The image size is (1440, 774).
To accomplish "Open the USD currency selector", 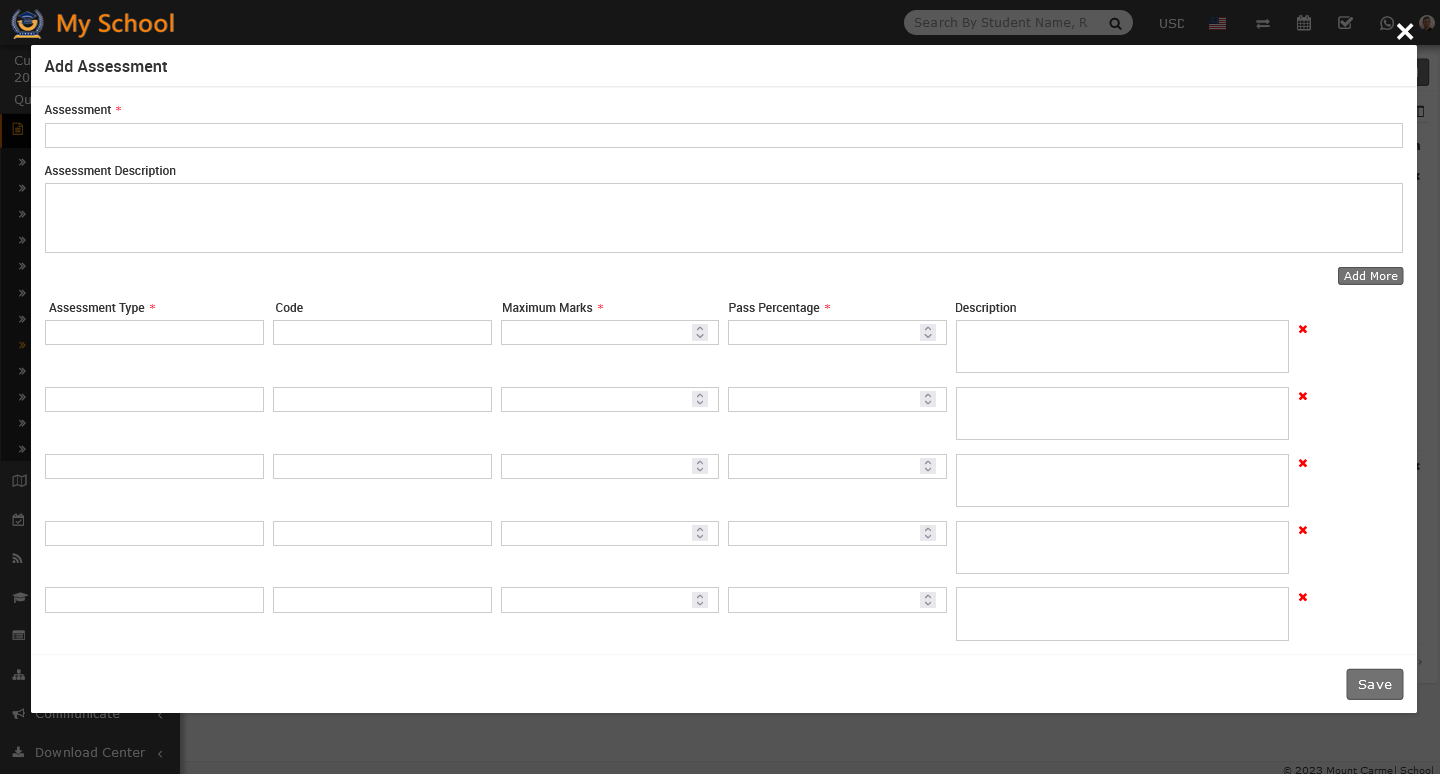I will point(1171,23).
